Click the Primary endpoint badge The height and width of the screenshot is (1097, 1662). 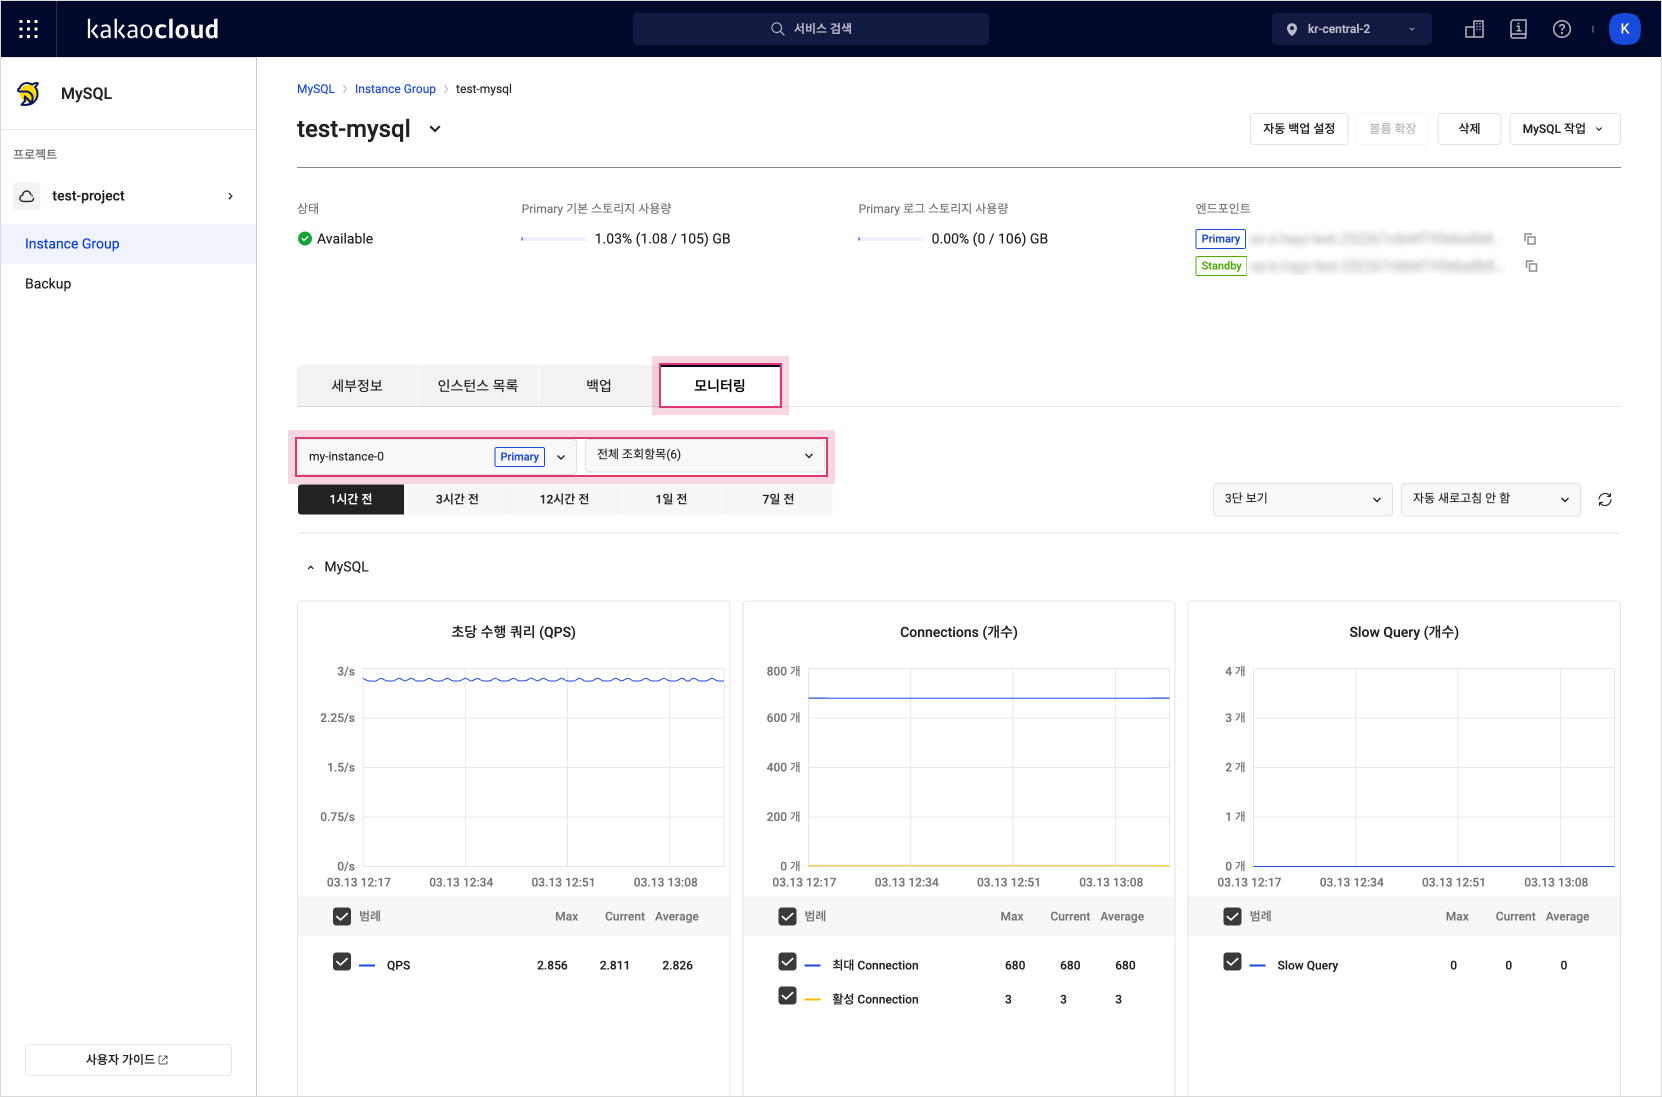click(1221, 239)
